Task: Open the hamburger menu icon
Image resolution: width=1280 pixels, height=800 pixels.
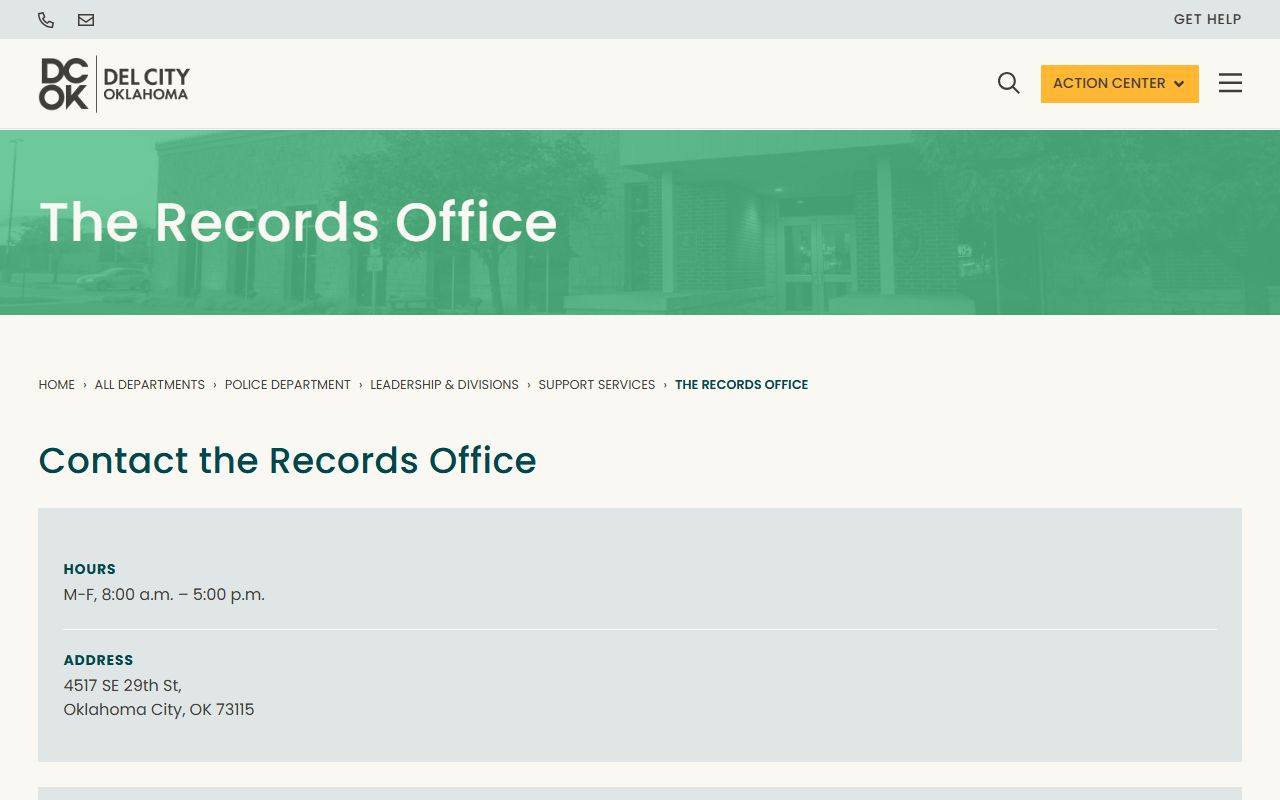Action: point(1230,83)
